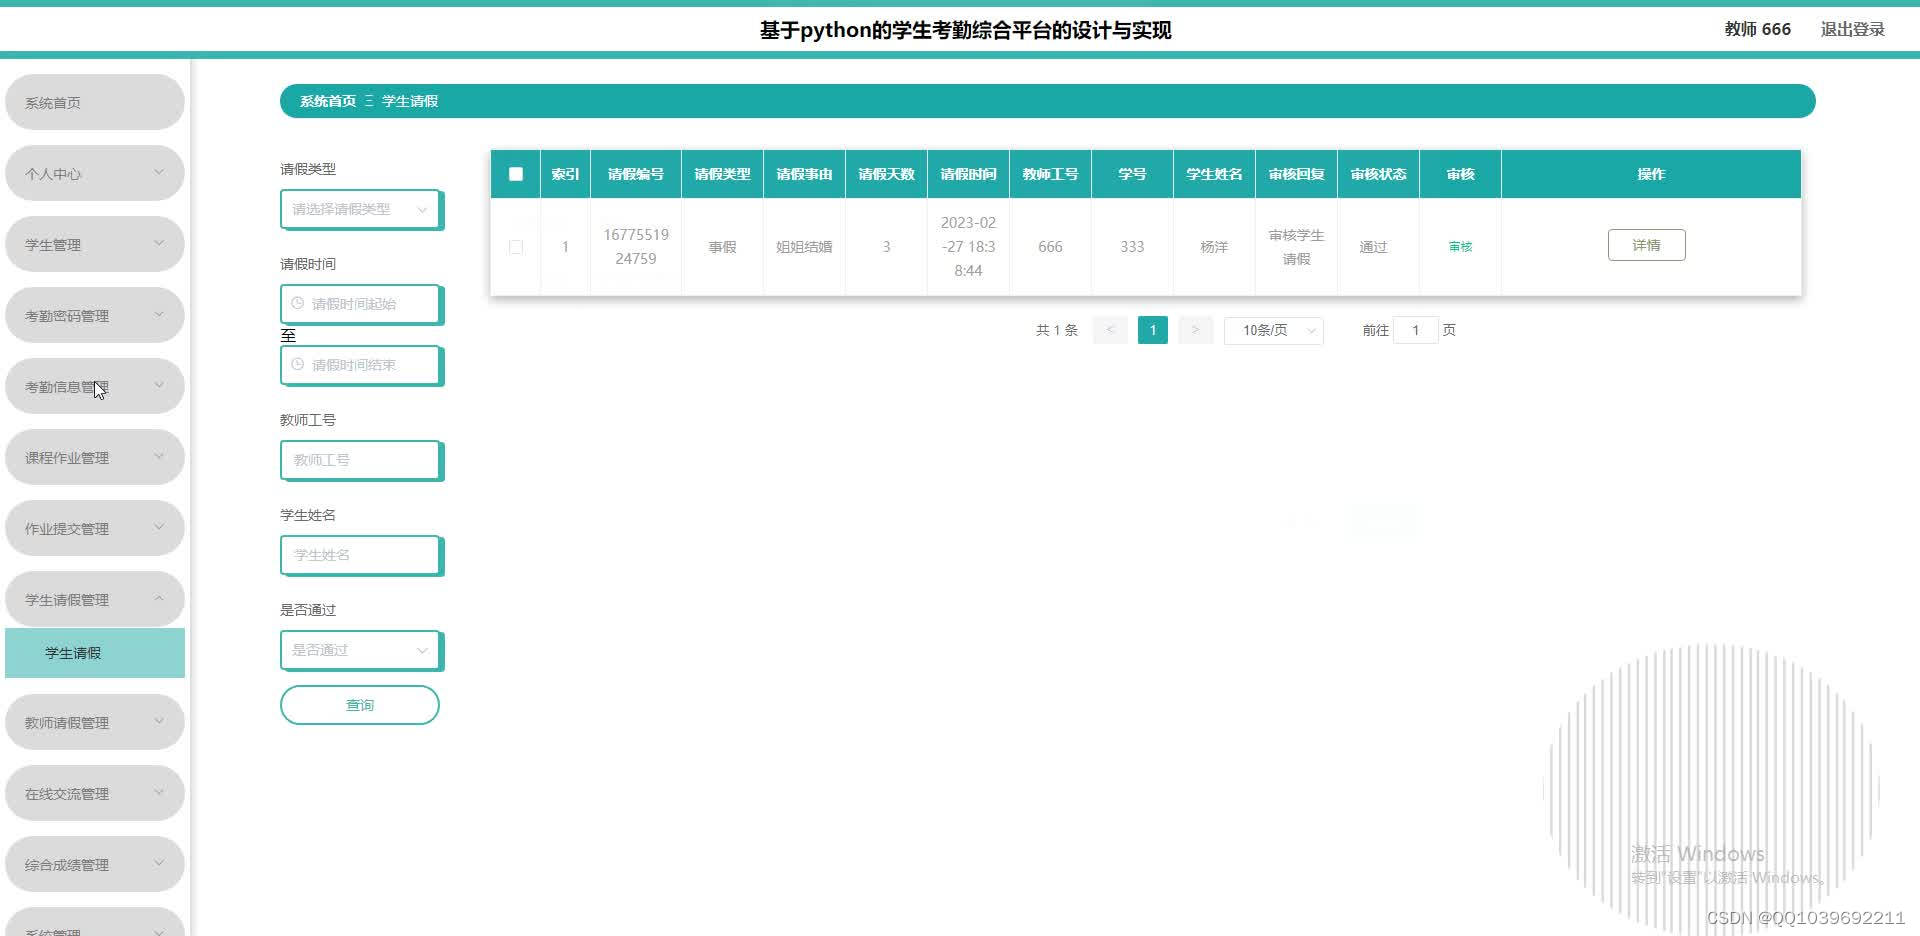Click 系统首页 in the breadcrumb
Image resolution: width=1920 pixels, height=936 pixels.
pos(328,101)
